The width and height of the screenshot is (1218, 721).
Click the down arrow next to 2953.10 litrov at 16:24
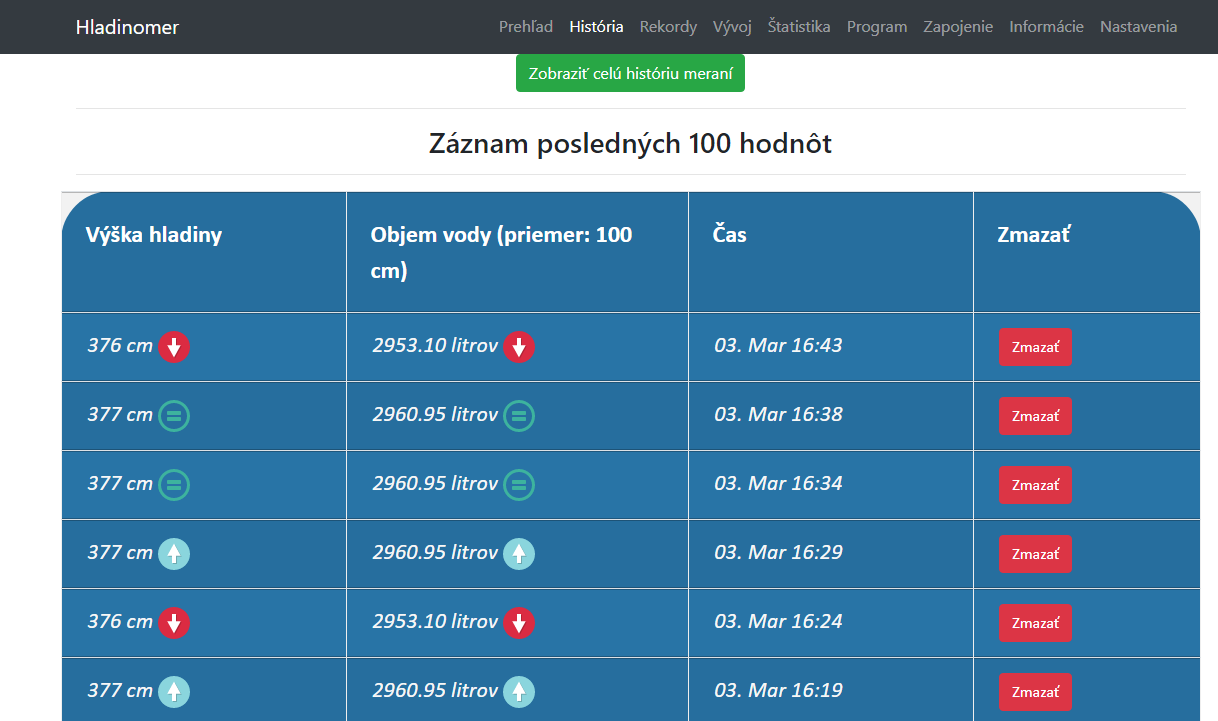519,623
